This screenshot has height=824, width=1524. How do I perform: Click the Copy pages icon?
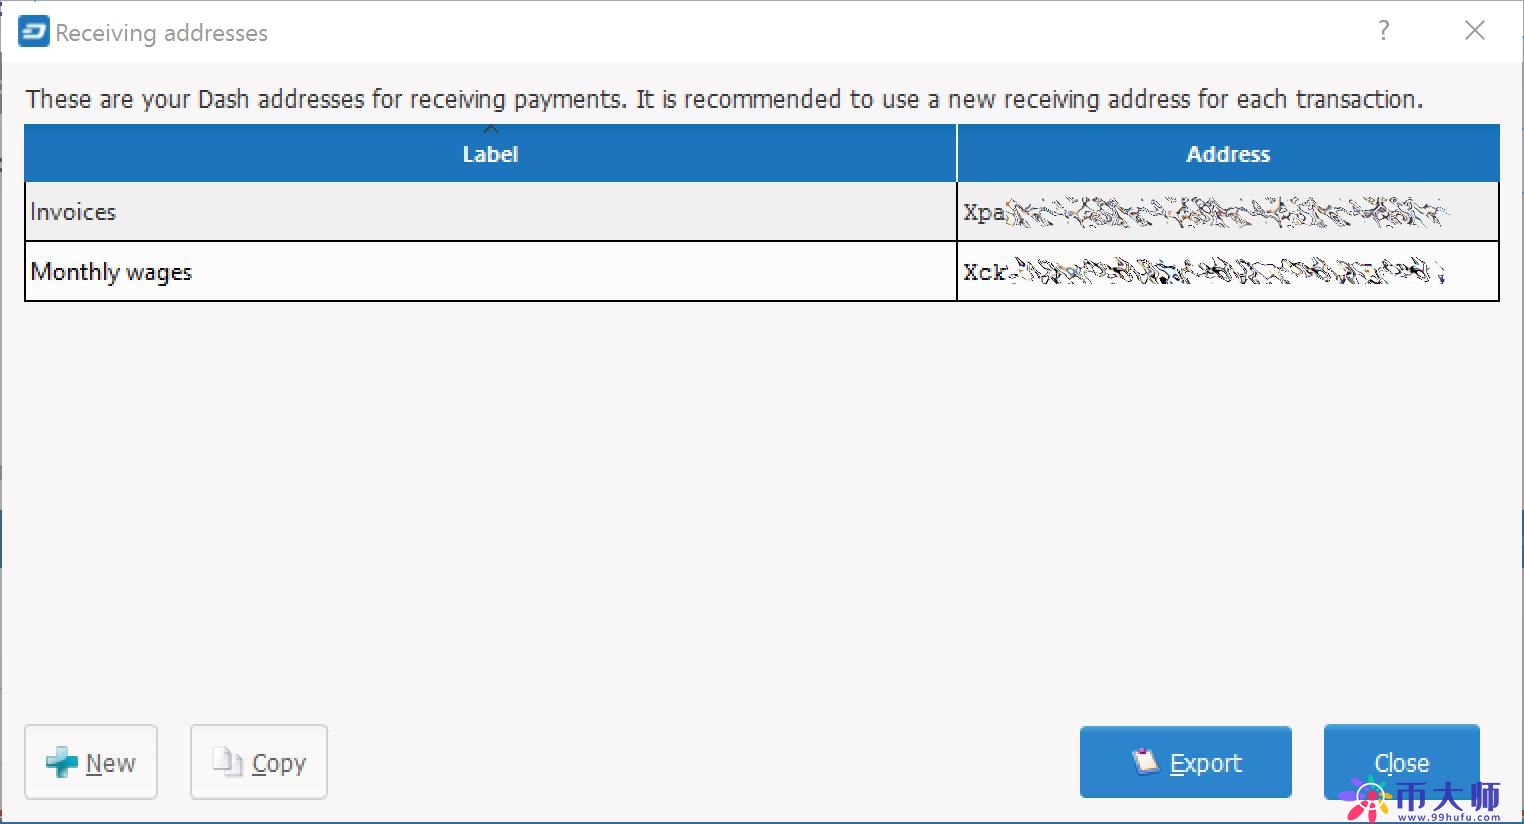coord(228,762)
